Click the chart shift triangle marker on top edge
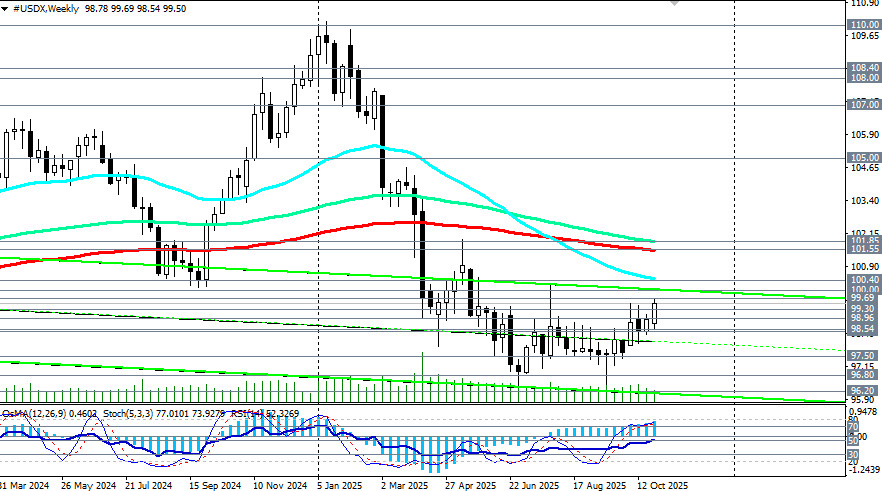 pos(674,3)
